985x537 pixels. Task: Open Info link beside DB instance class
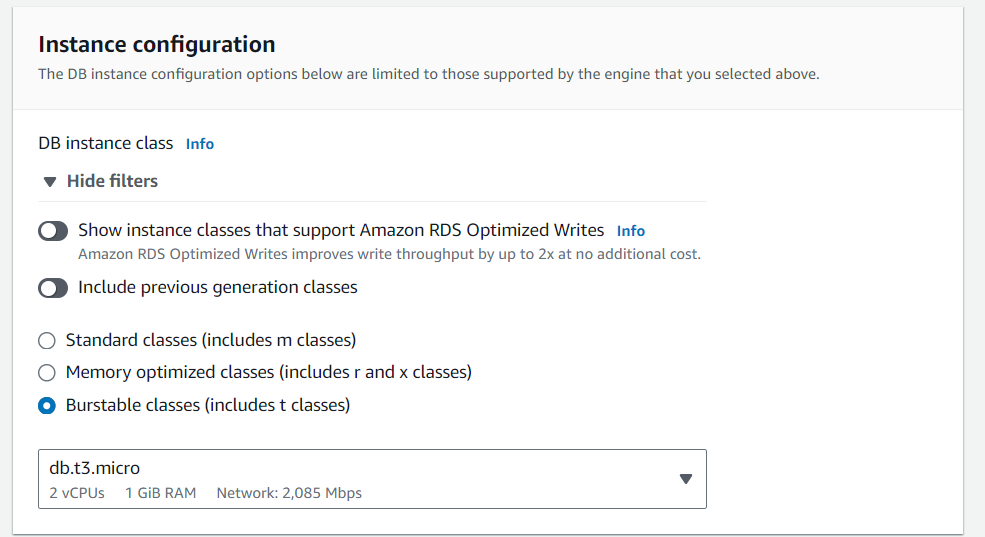(x=200, y=144)
